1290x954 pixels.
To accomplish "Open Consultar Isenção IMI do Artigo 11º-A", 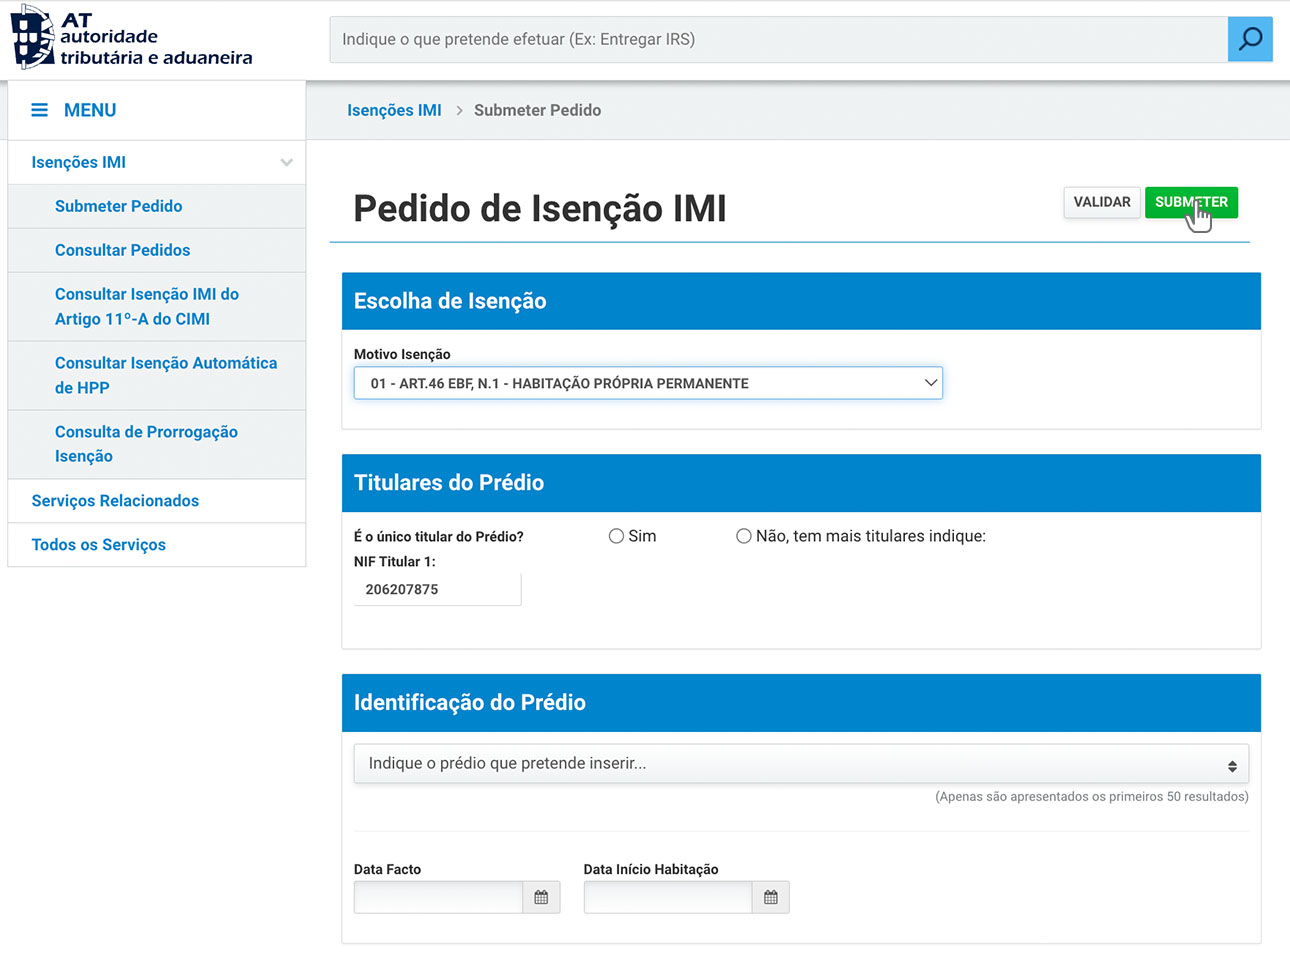I will 146,306.
